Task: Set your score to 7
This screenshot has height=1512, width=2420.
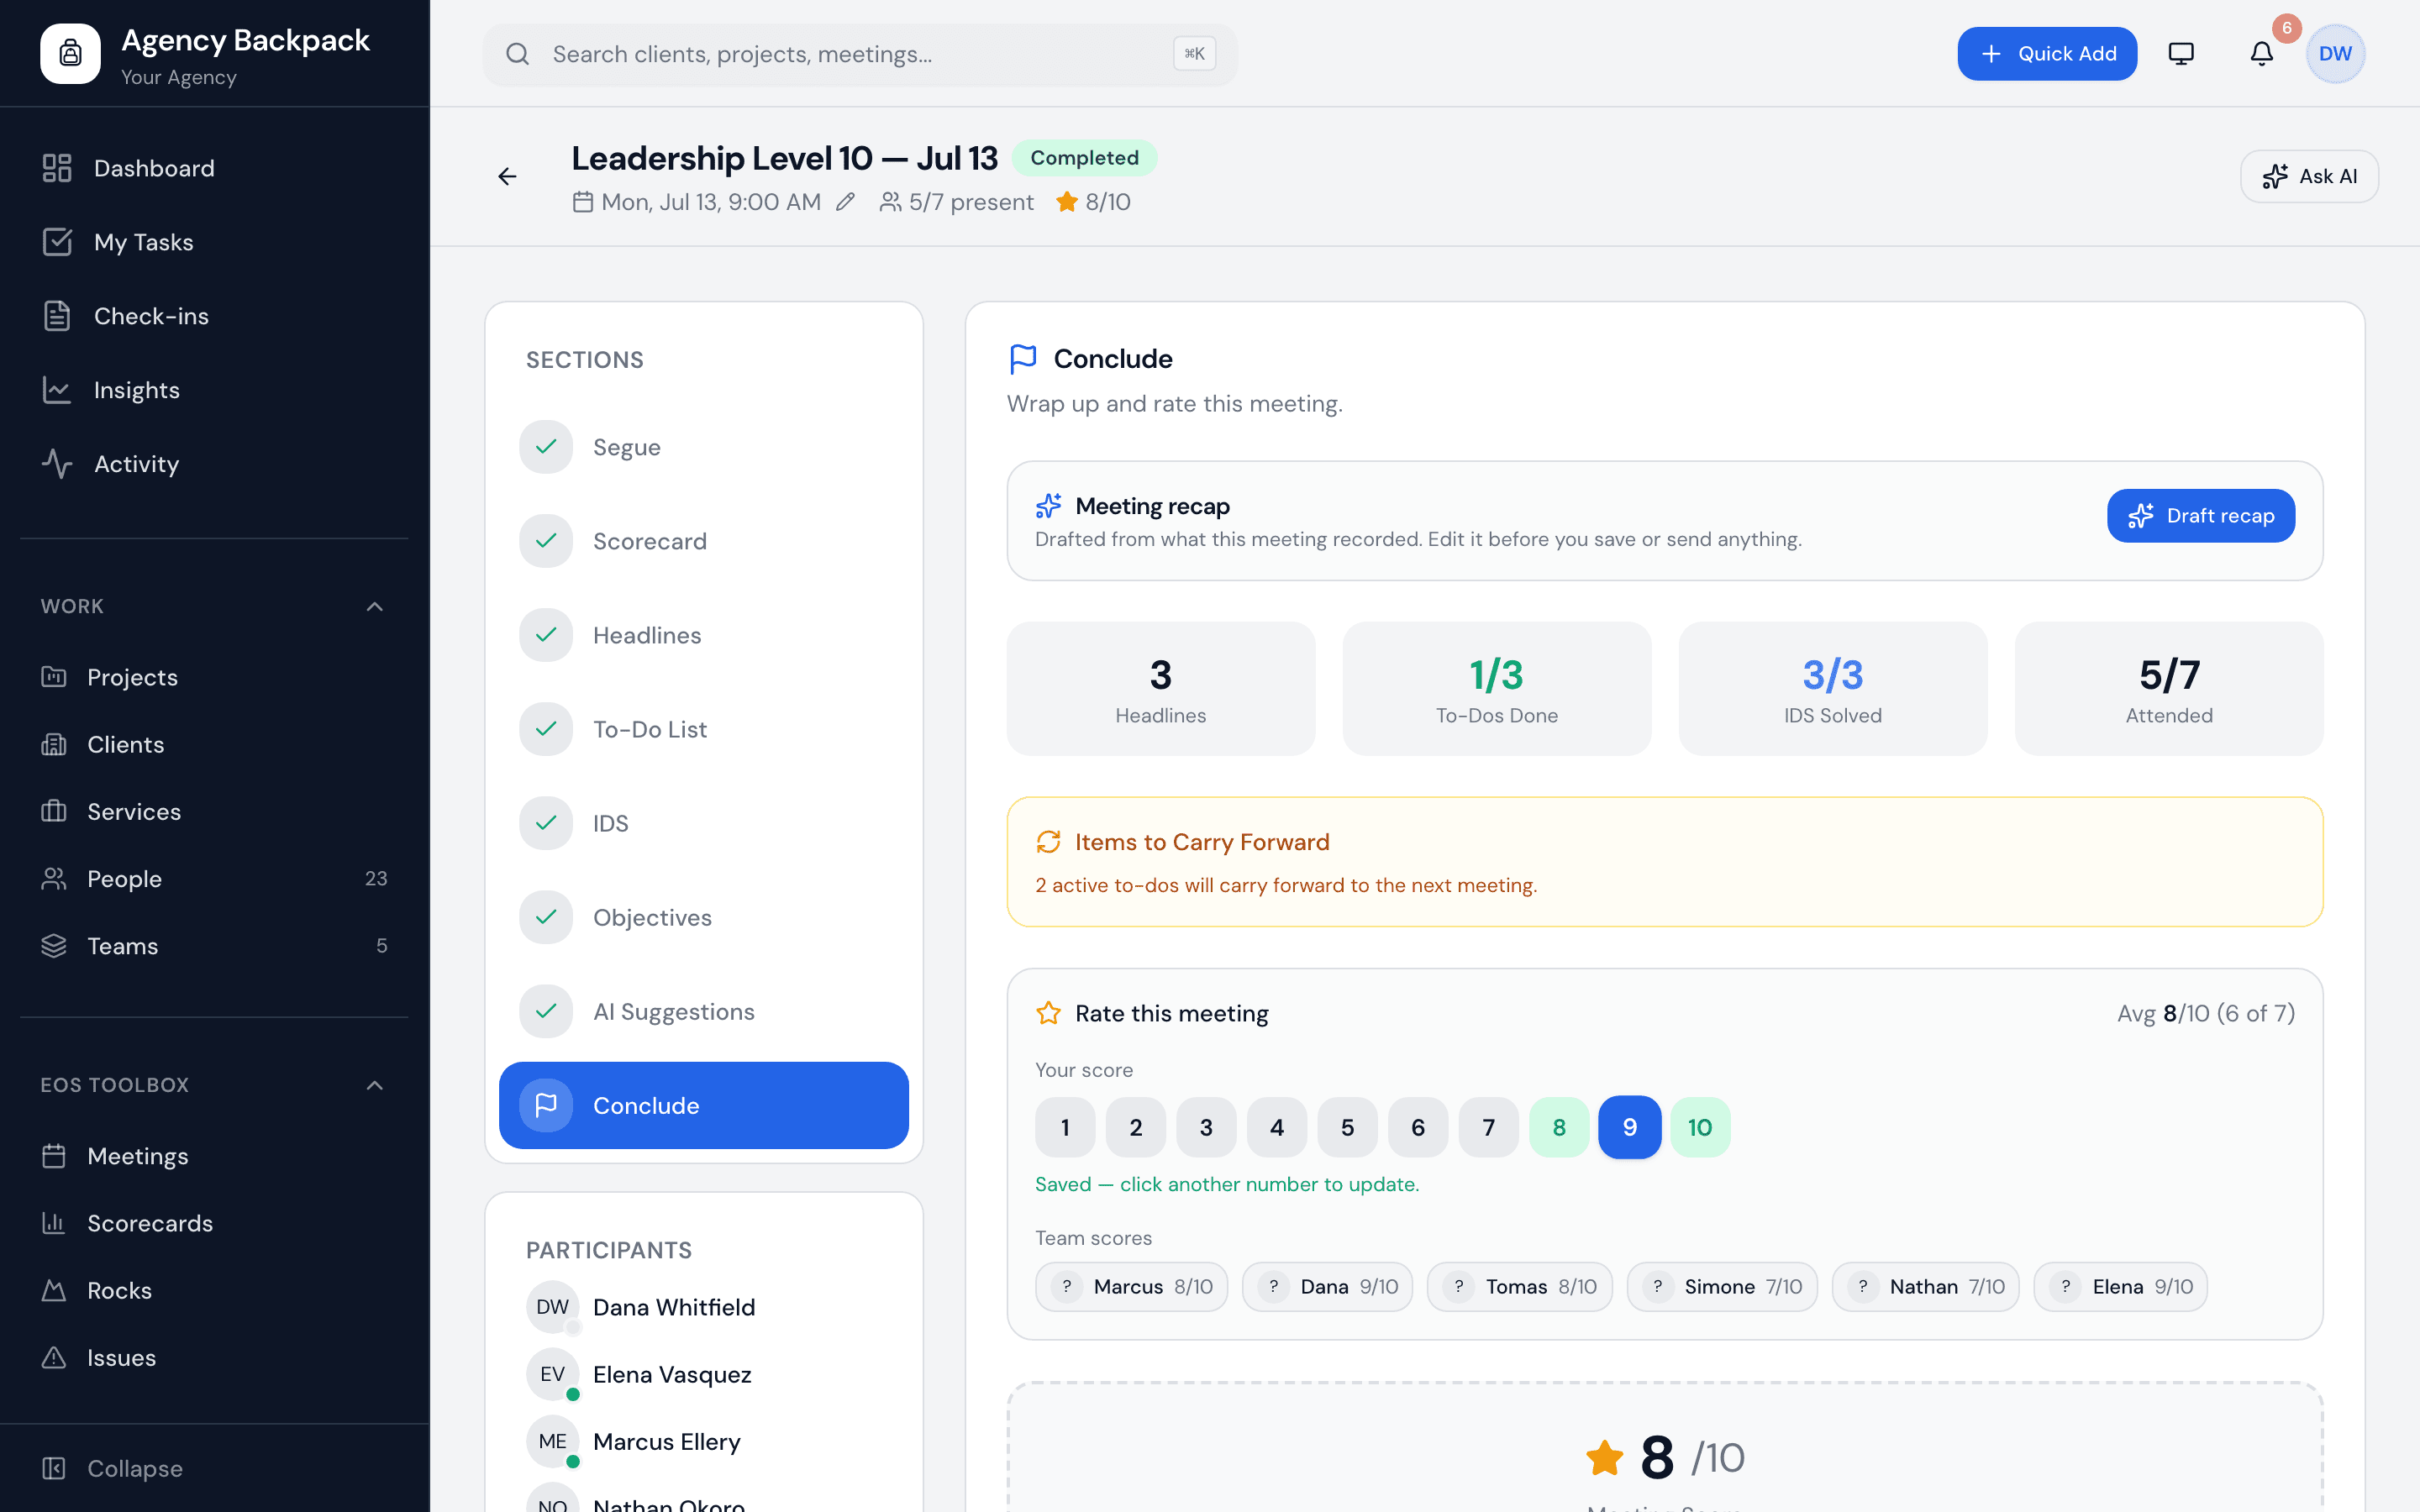Action: (1489, 1127)
